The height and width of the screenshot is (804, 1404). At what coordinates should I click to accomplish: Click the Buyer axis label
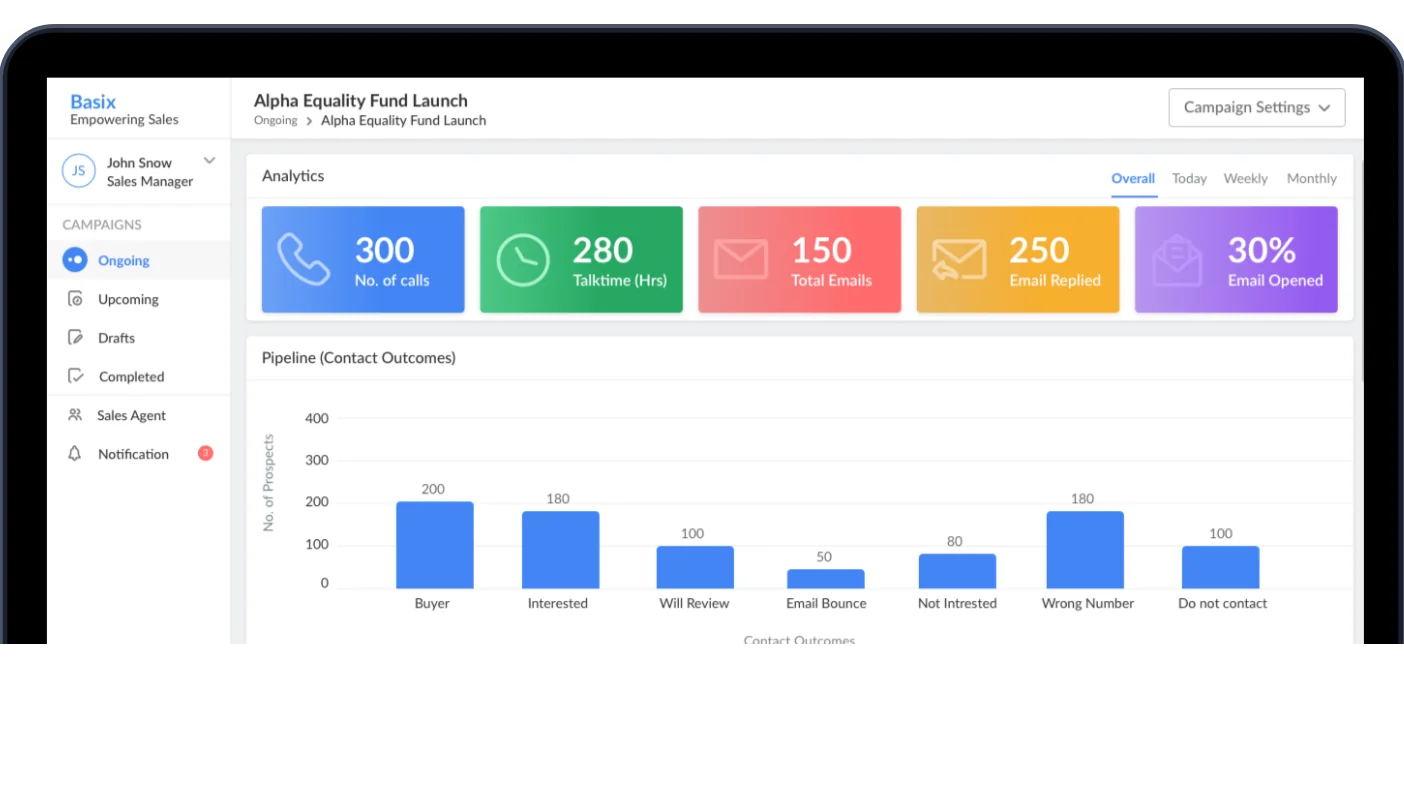click(x=432, y=604)
